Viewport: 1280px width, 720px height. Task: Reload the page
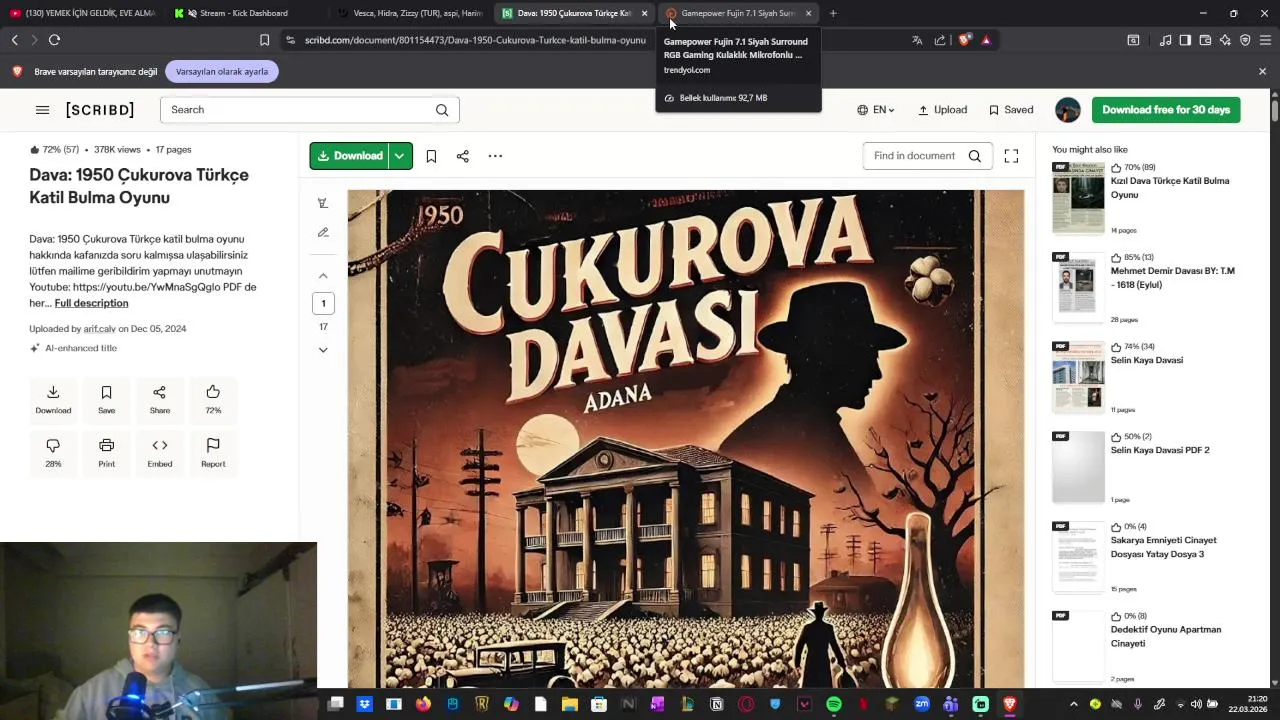[x=54, y=40]
